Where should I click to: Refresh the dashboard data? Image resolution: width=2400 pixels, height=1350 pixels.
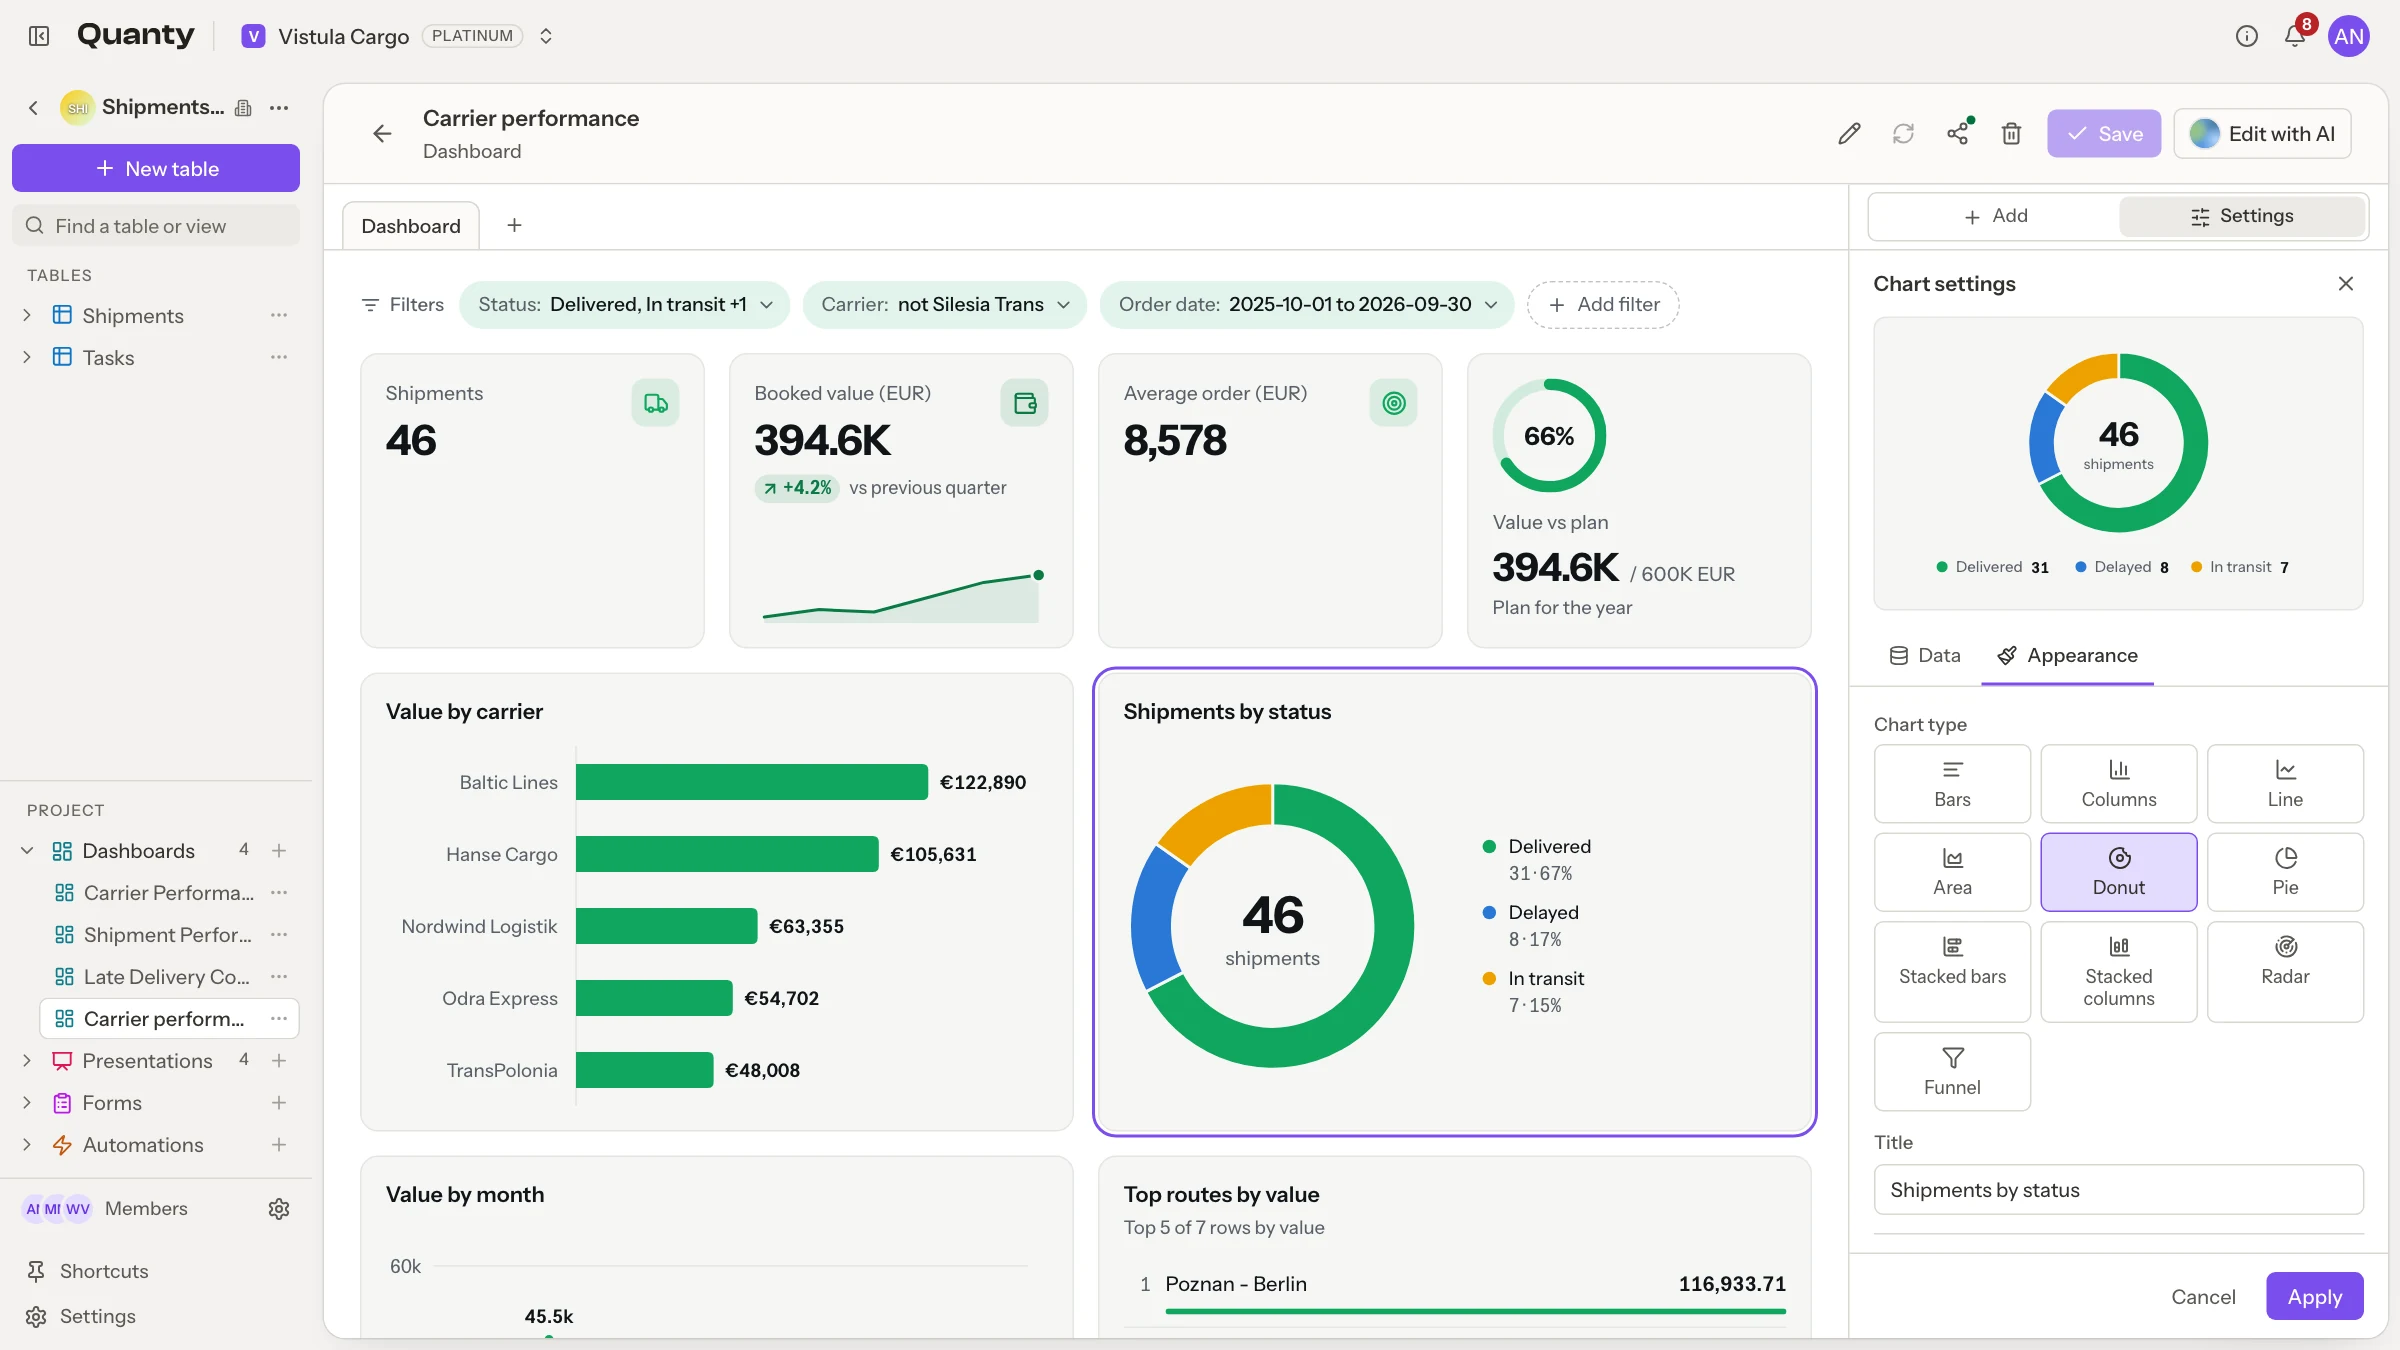(x=1903, y=134)
